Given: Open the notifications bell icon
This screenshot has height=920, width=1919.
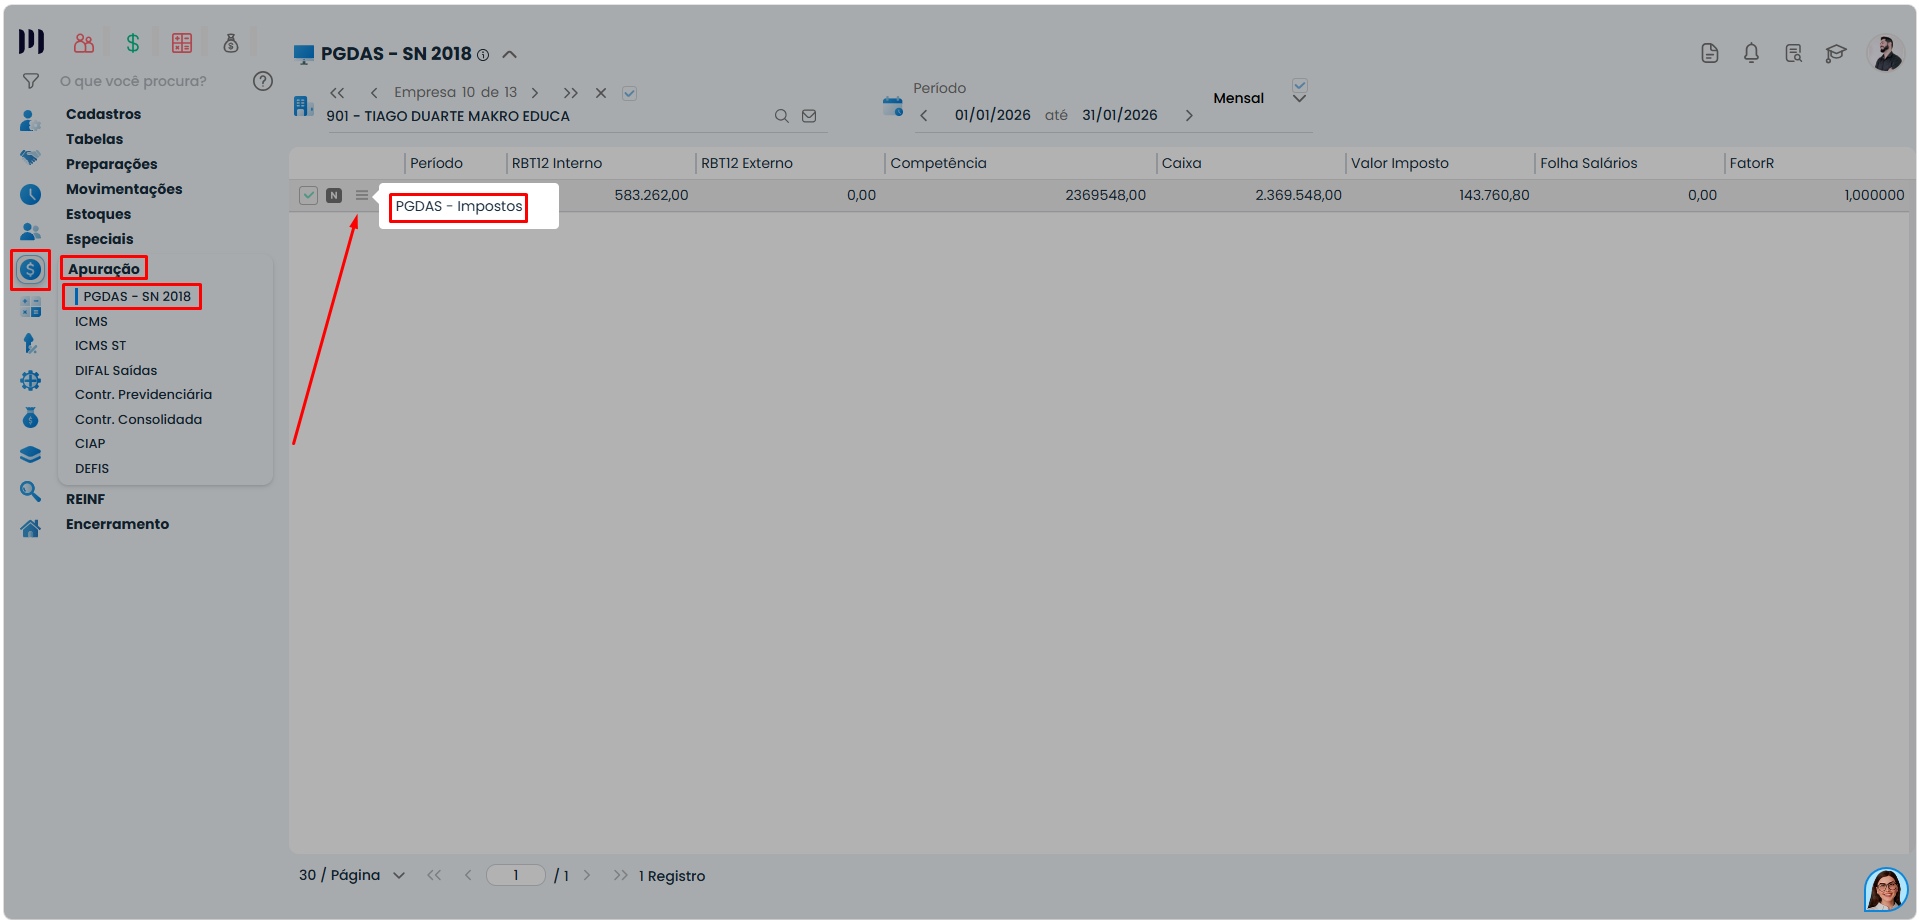Looking at the screenshot, I should click(x=1751, y=53).
